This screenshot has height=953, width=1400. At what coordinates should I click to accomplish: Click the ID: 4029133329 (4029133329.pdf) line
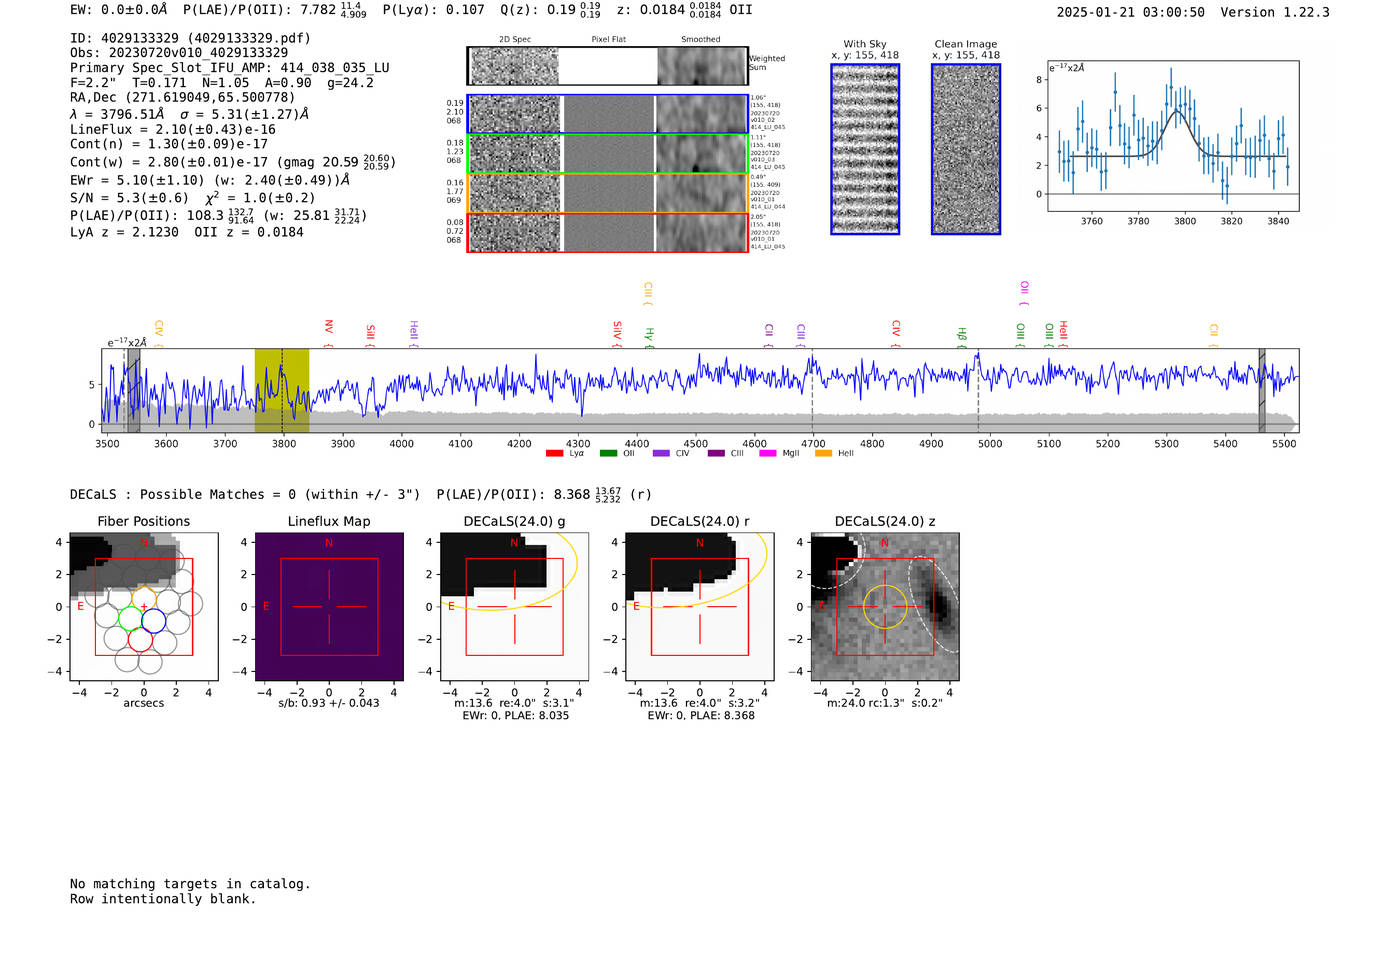click(x=190, y=38)
